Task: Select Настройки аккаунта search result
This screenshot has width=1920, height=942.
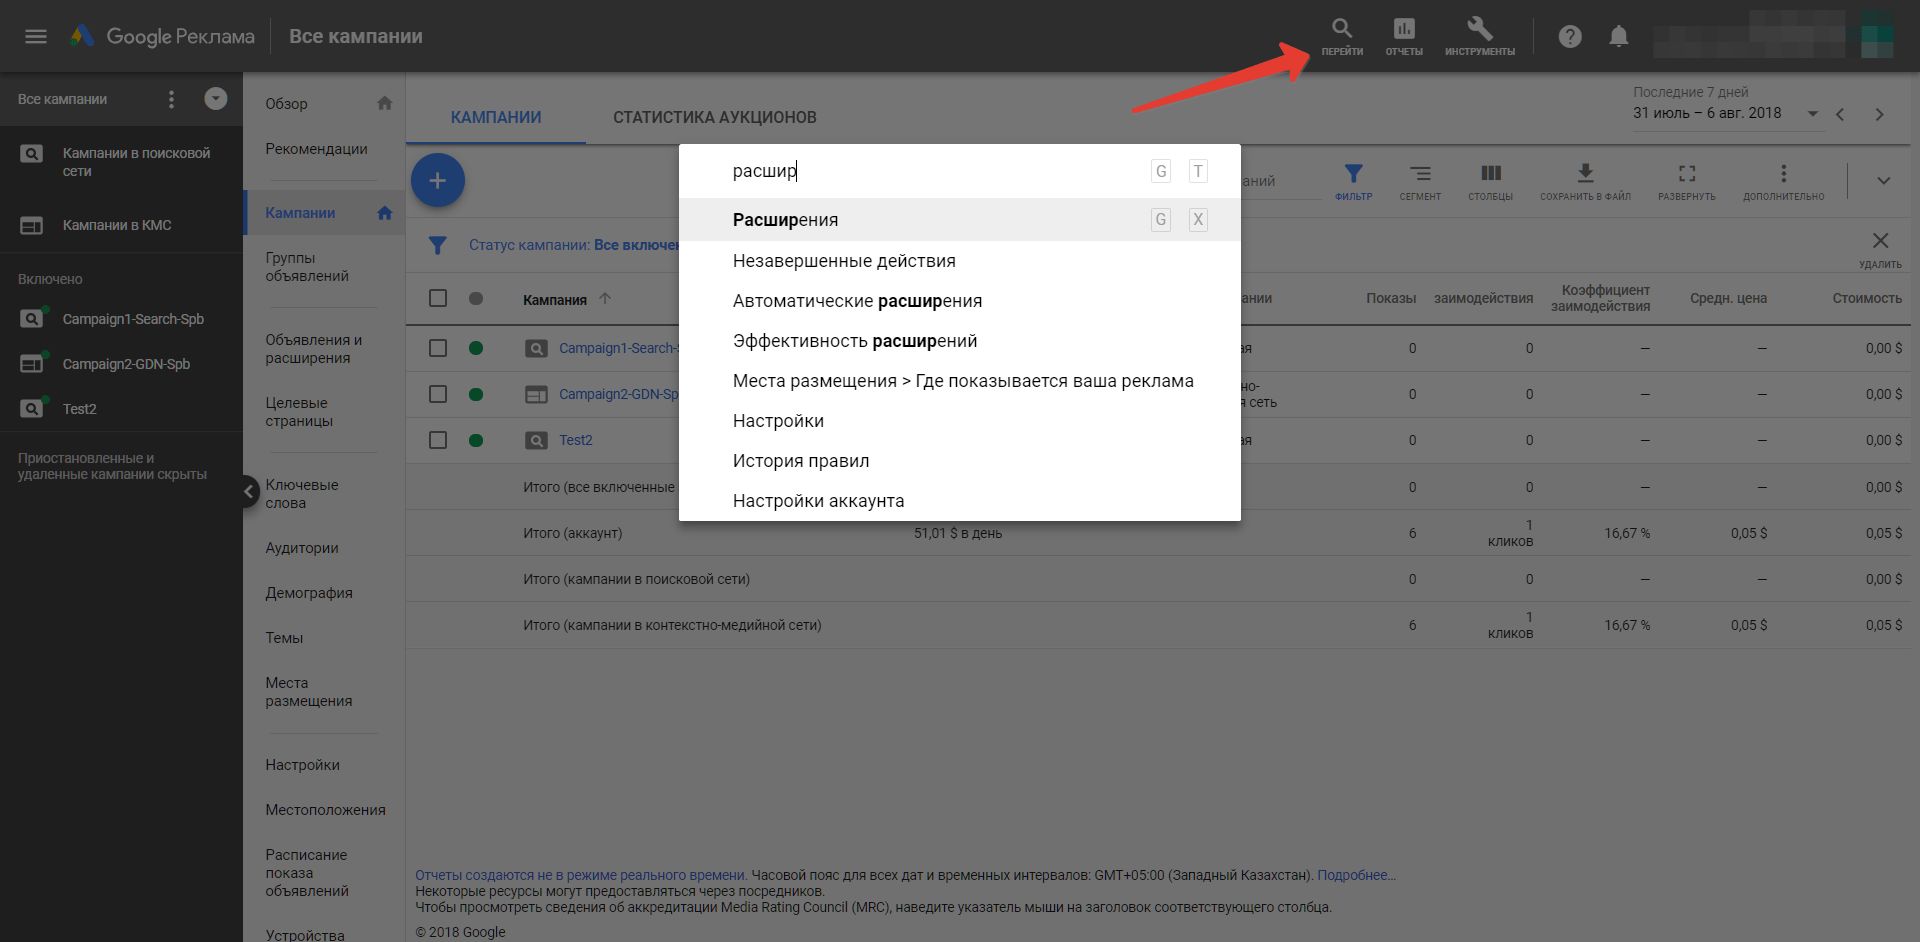Action: coord(960,501)
